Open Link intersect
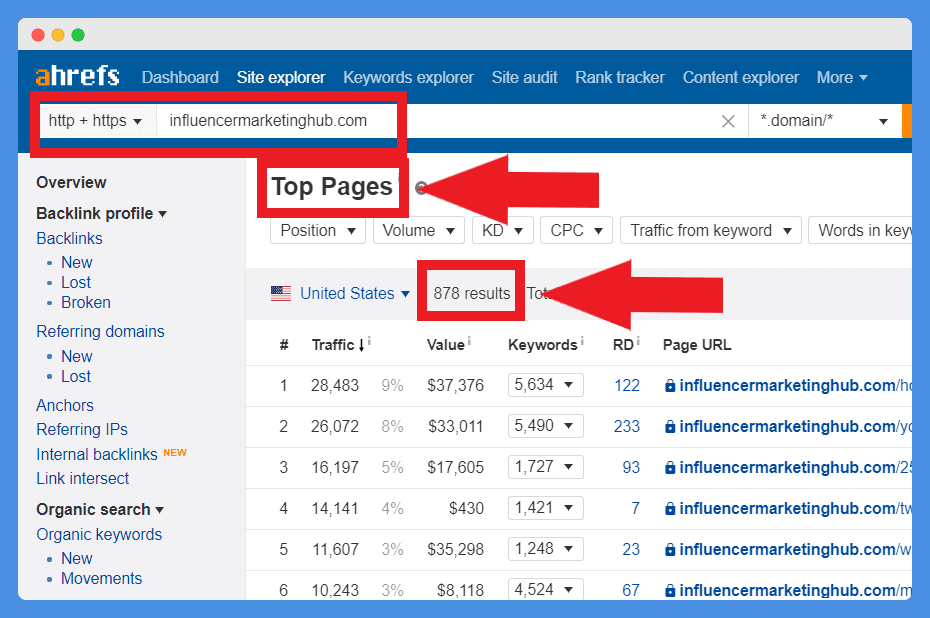Viewport: 930px width, 618px height. (82, 479)
